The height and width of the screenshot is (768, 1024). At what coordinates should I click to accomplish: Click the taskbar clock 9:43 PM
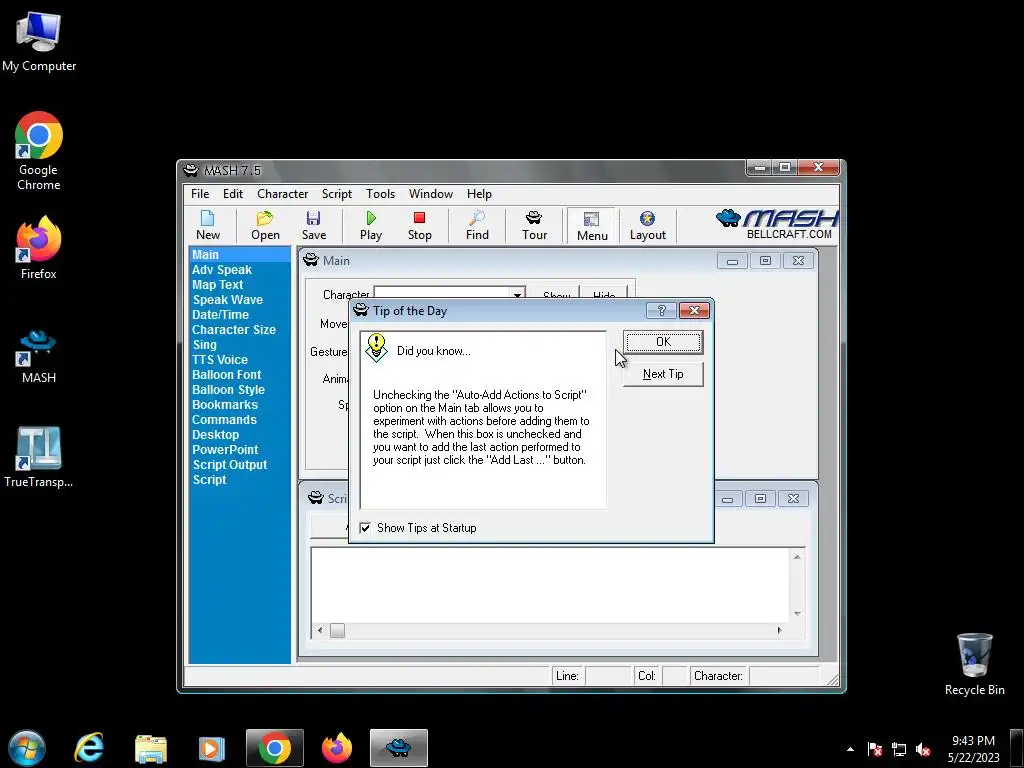click(973, 741)
